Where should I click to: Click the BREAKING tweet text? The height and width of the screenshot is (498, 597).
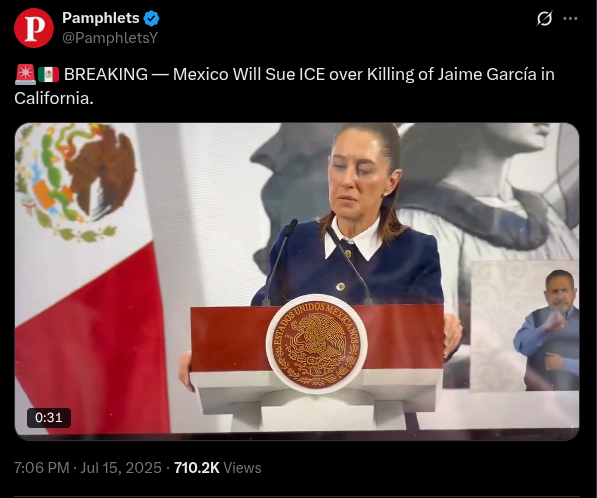coord(284,86)
